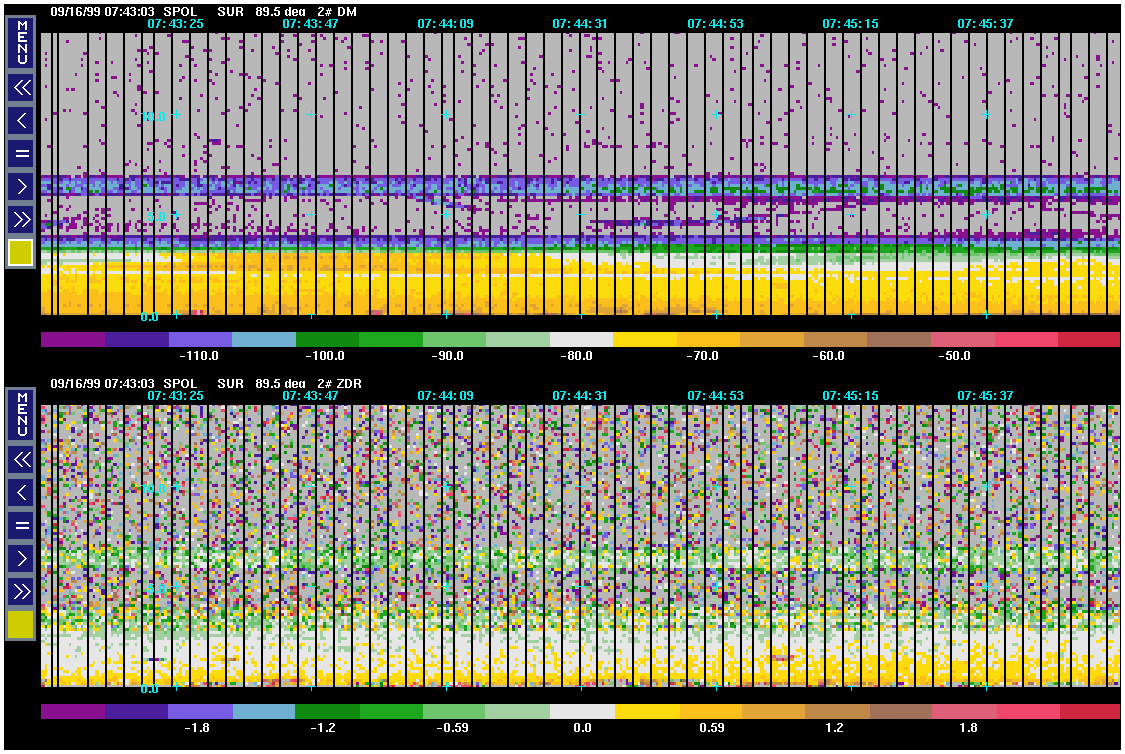Step back with DM panel single-left arrow

click(22, 121)
